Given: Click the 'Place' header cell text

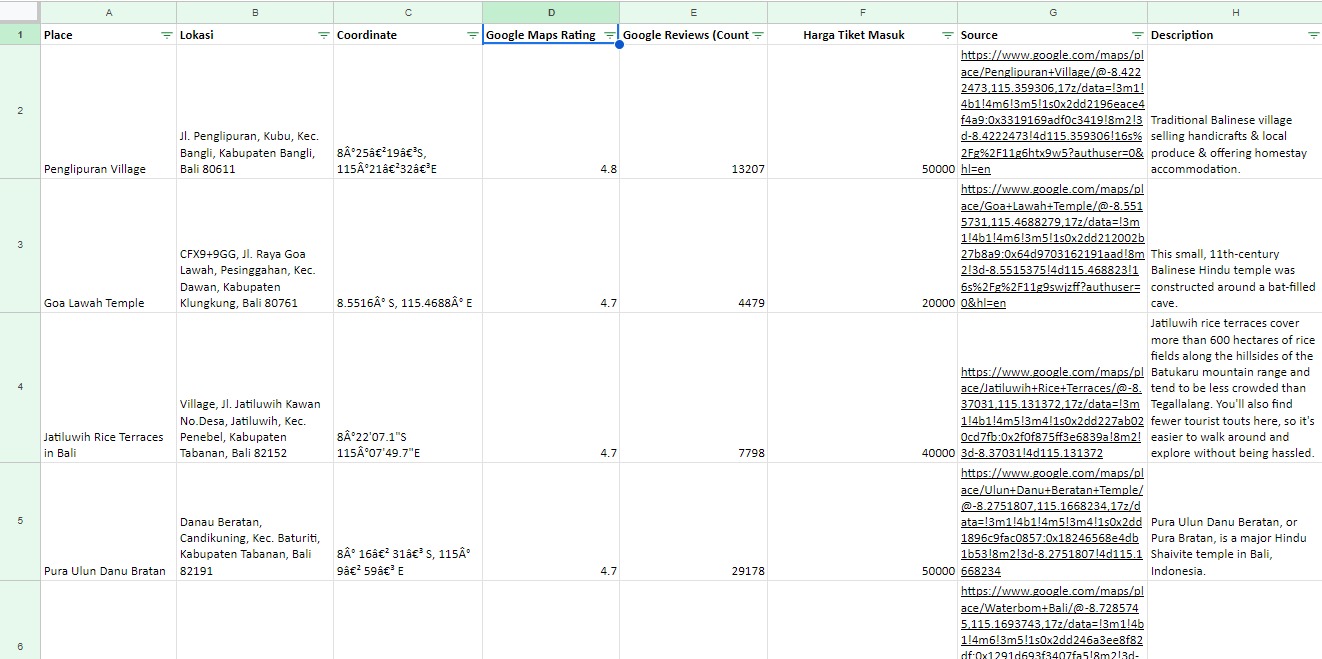Looking at the screenshot, I should click(58, 35).
